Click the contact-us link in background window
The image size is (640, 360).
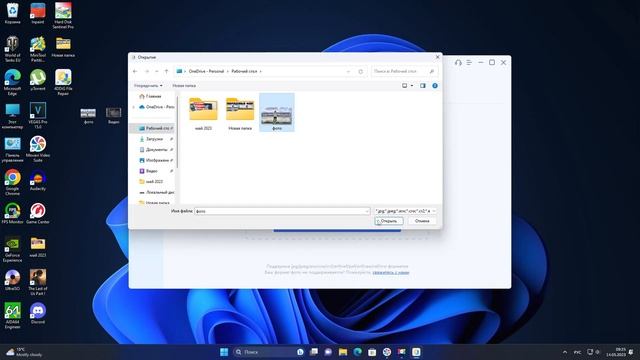pos(391,272)
